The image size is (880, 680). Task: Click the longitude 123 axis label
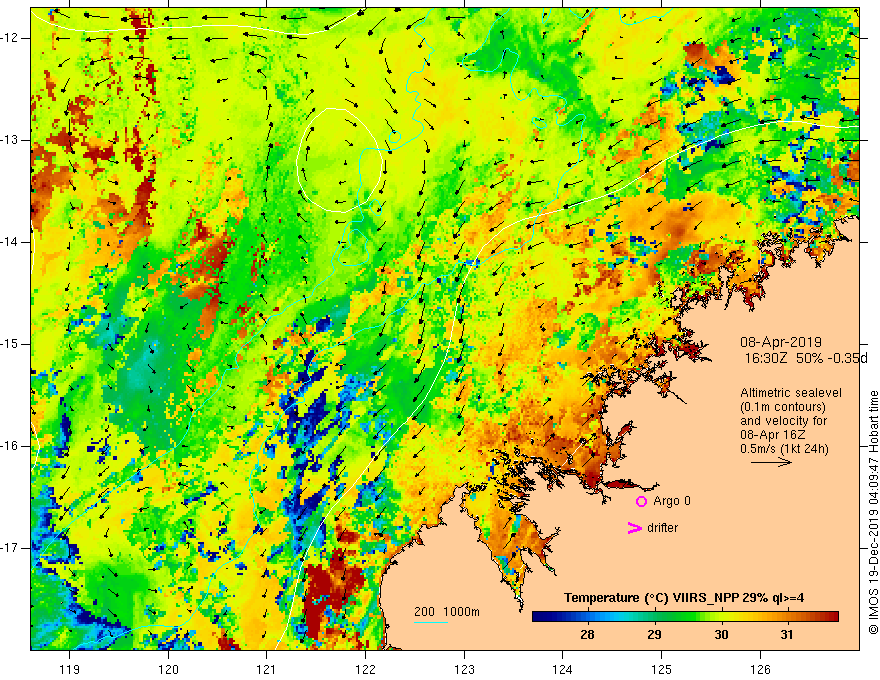click(464, 669)
